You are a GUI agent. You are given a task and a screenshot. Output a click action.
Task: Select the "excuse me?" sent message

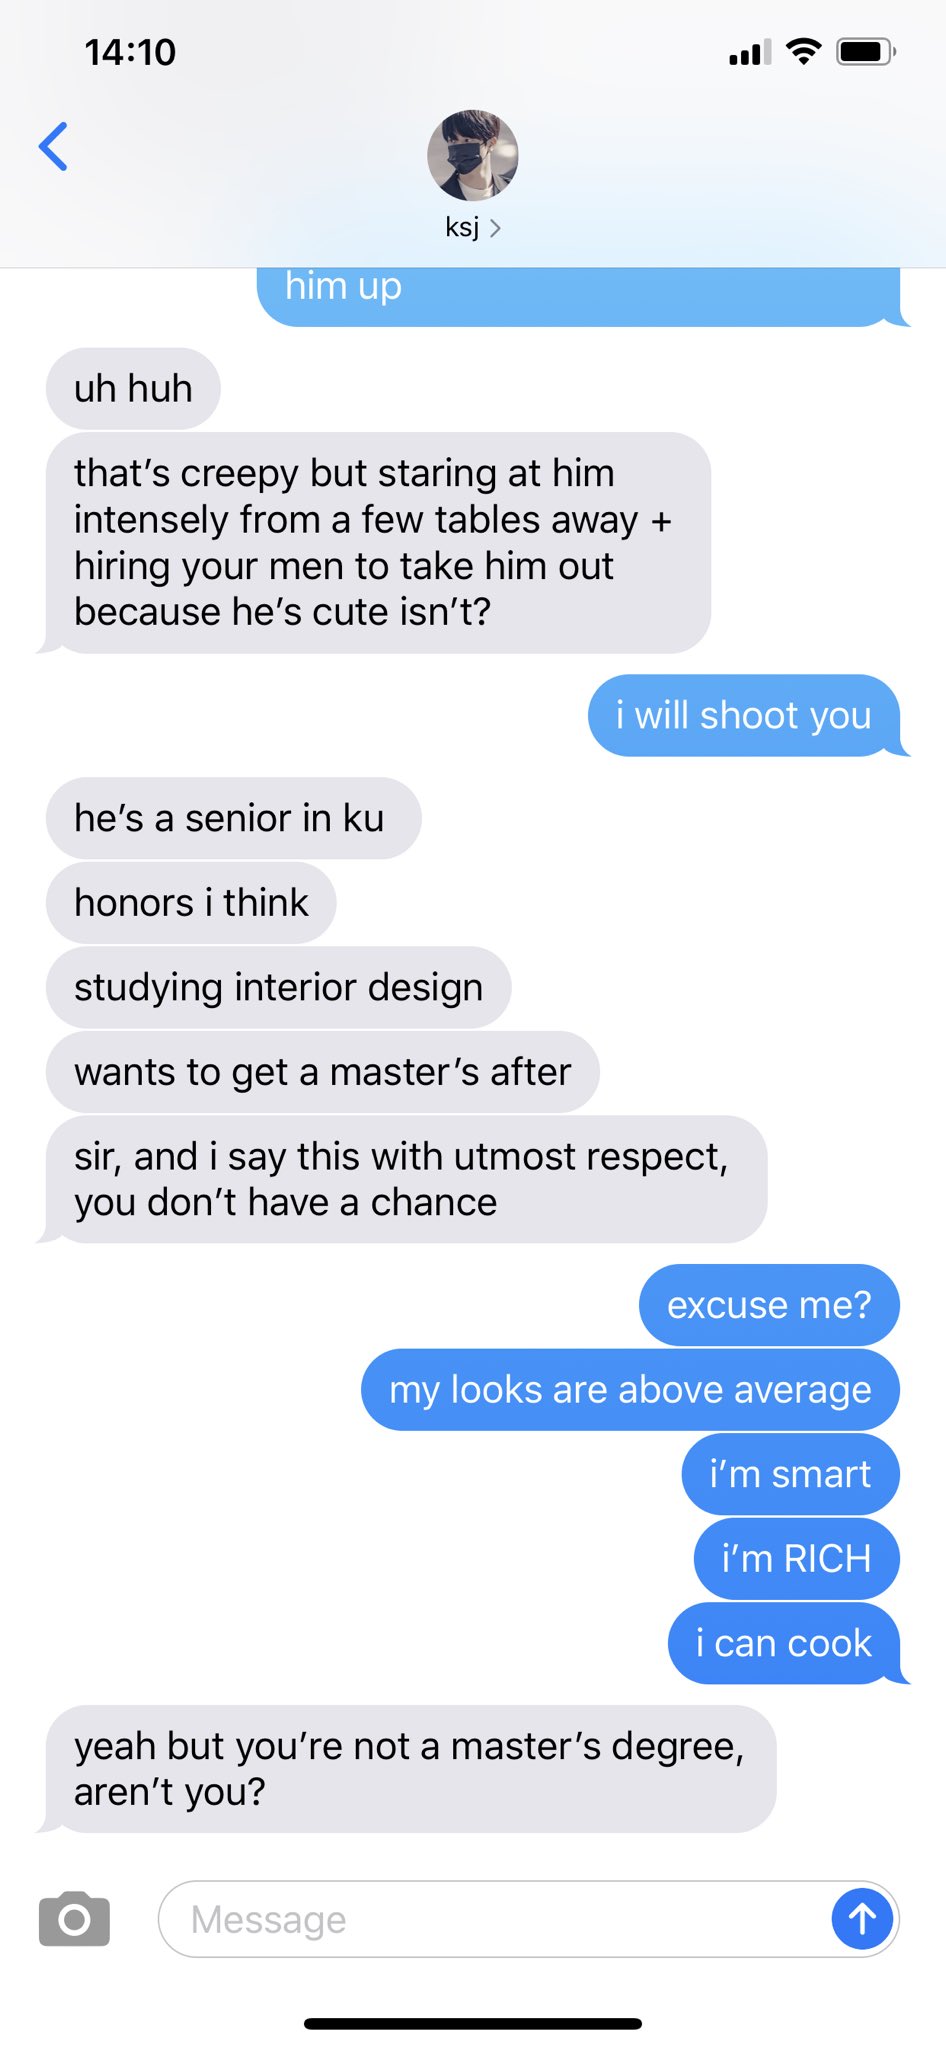click(769, 1305)
